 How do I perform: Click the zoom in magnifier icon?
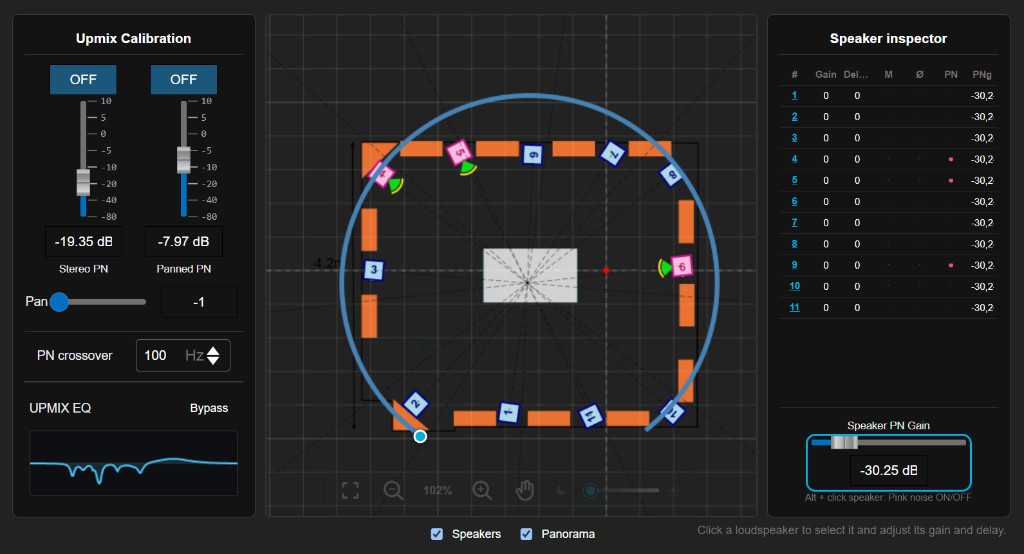pos(482,490)
